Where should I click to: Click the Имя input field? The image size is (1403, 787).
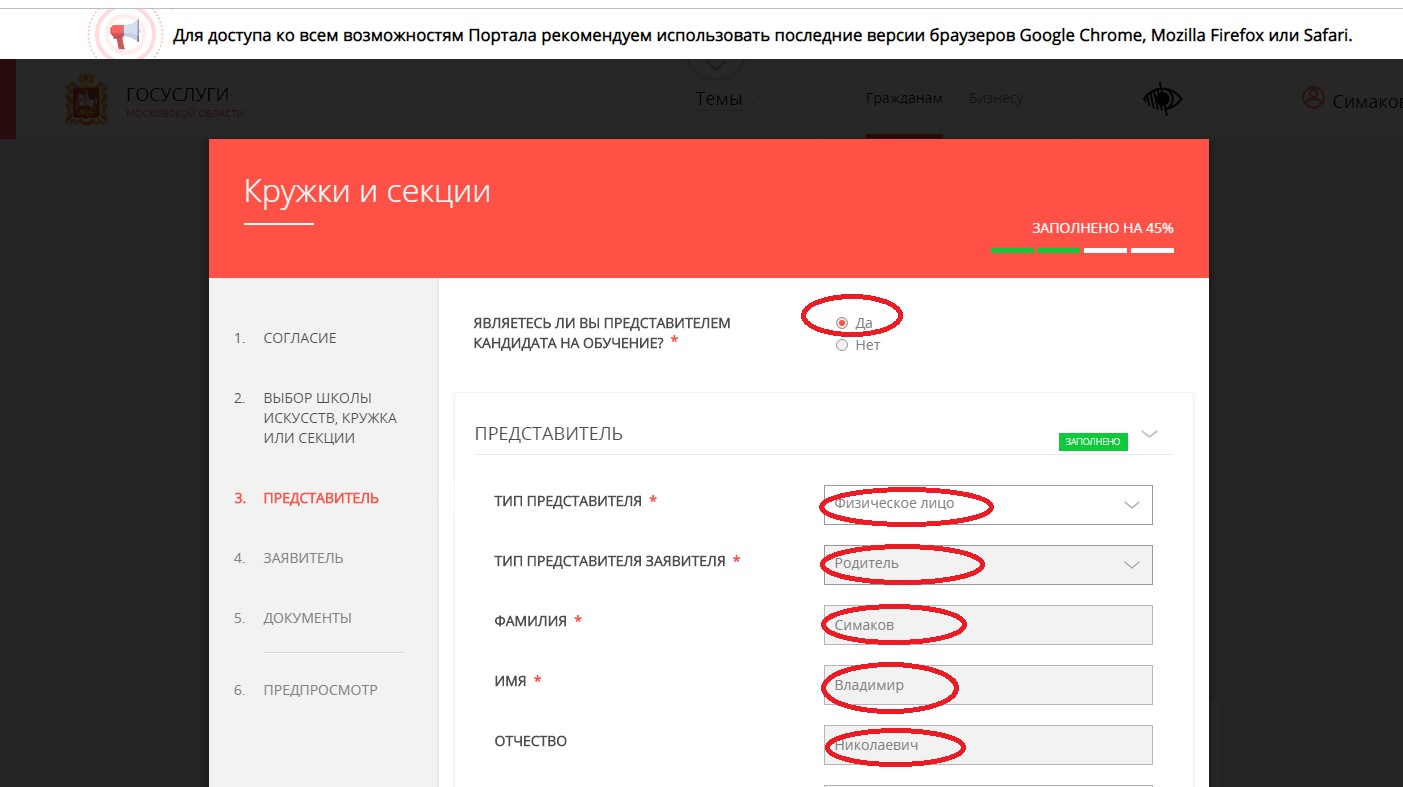(988, 685)
